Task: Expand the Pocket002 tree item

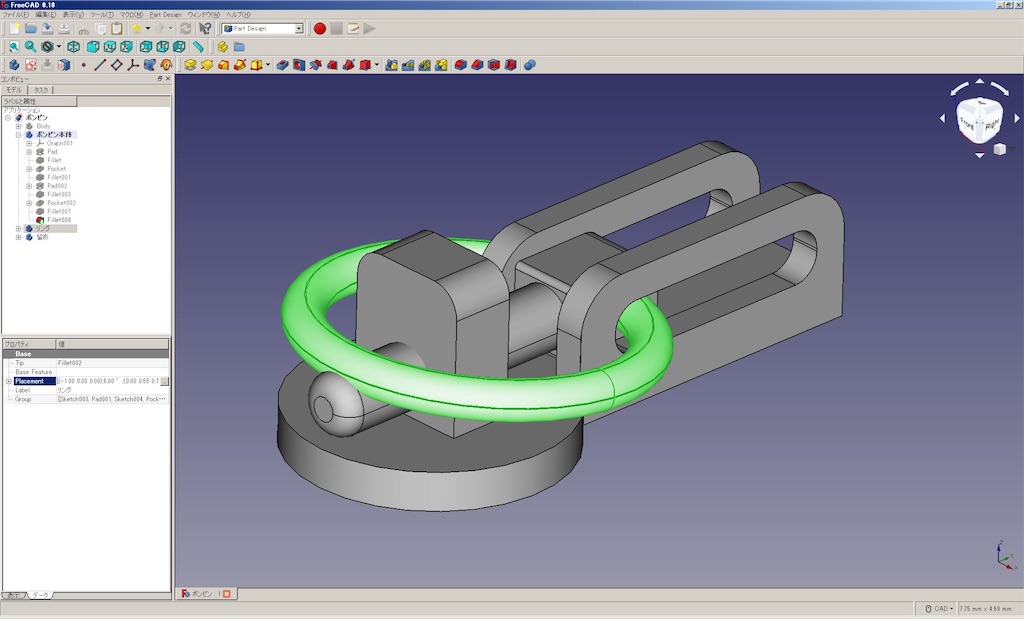Action: tap(29, 203)
